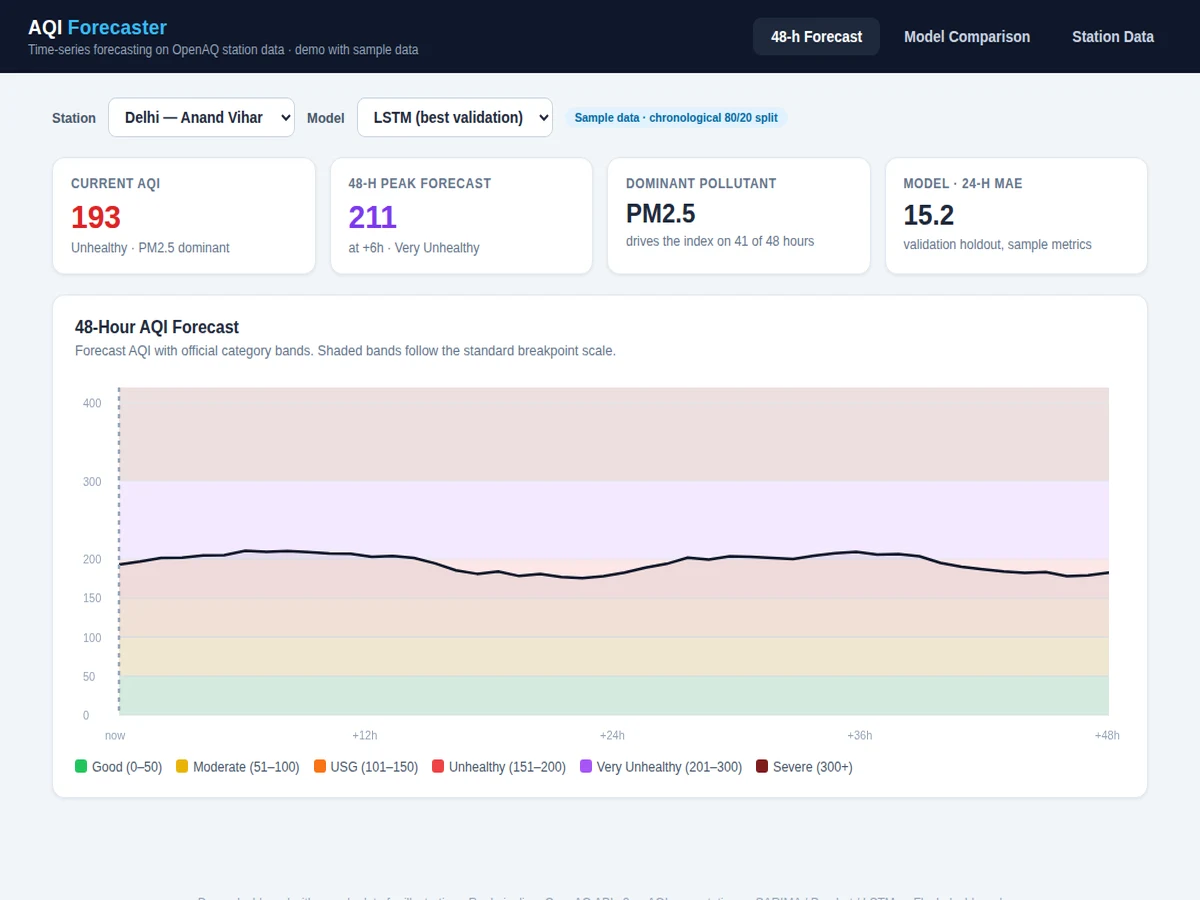Viewport: 1200px width, 900px height.
Task: Click the dashed now marker on chart
Action: pos(119,551)
